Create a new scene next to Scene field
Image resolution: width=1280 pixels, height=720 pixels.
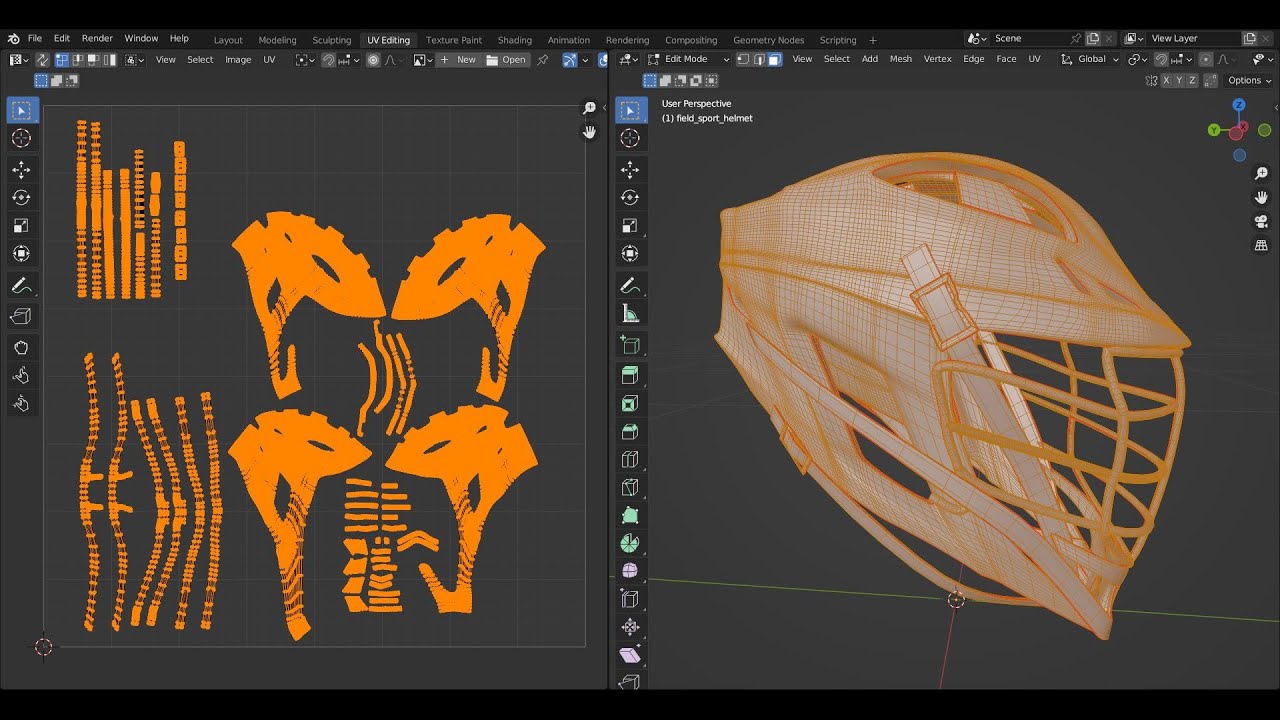point(1093,38)
